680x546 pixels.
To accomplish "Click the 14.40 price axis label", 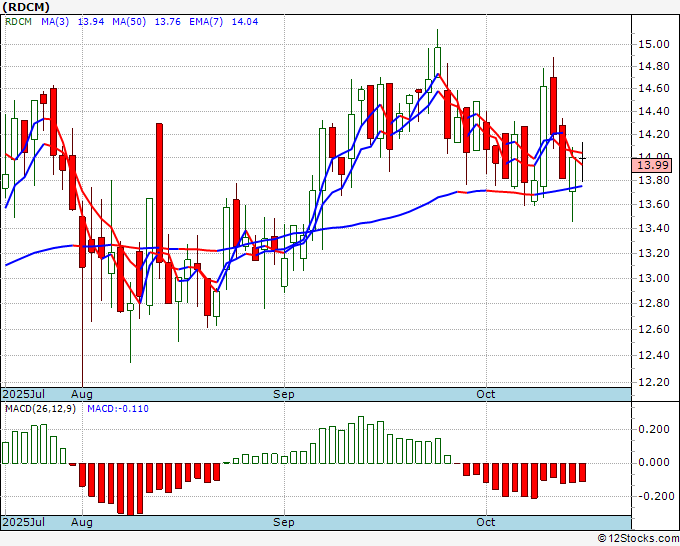I will pos(654,111).
